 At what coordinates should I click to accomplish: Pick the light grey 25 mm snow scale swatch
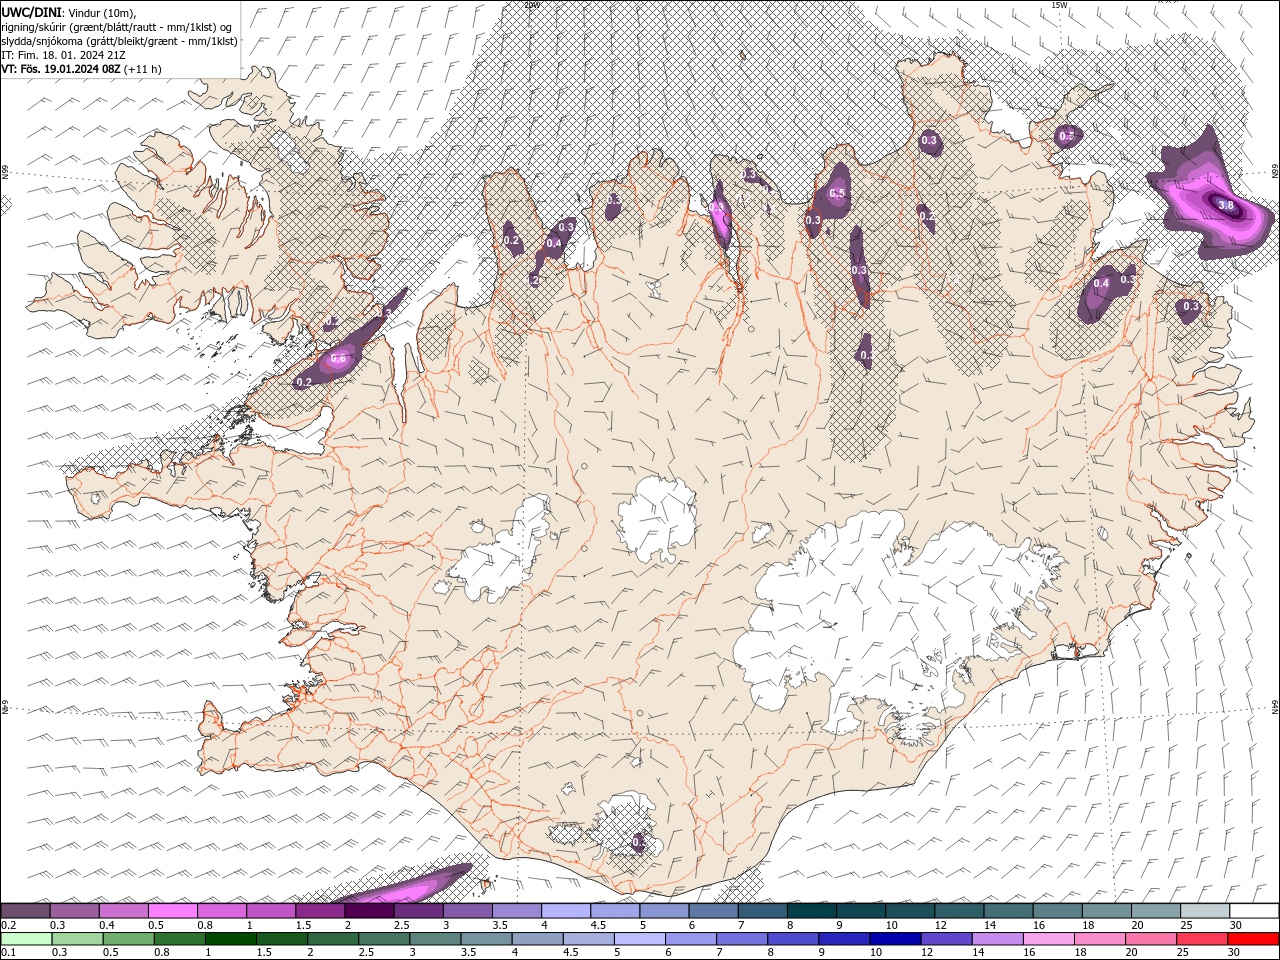click(1205, 911)
